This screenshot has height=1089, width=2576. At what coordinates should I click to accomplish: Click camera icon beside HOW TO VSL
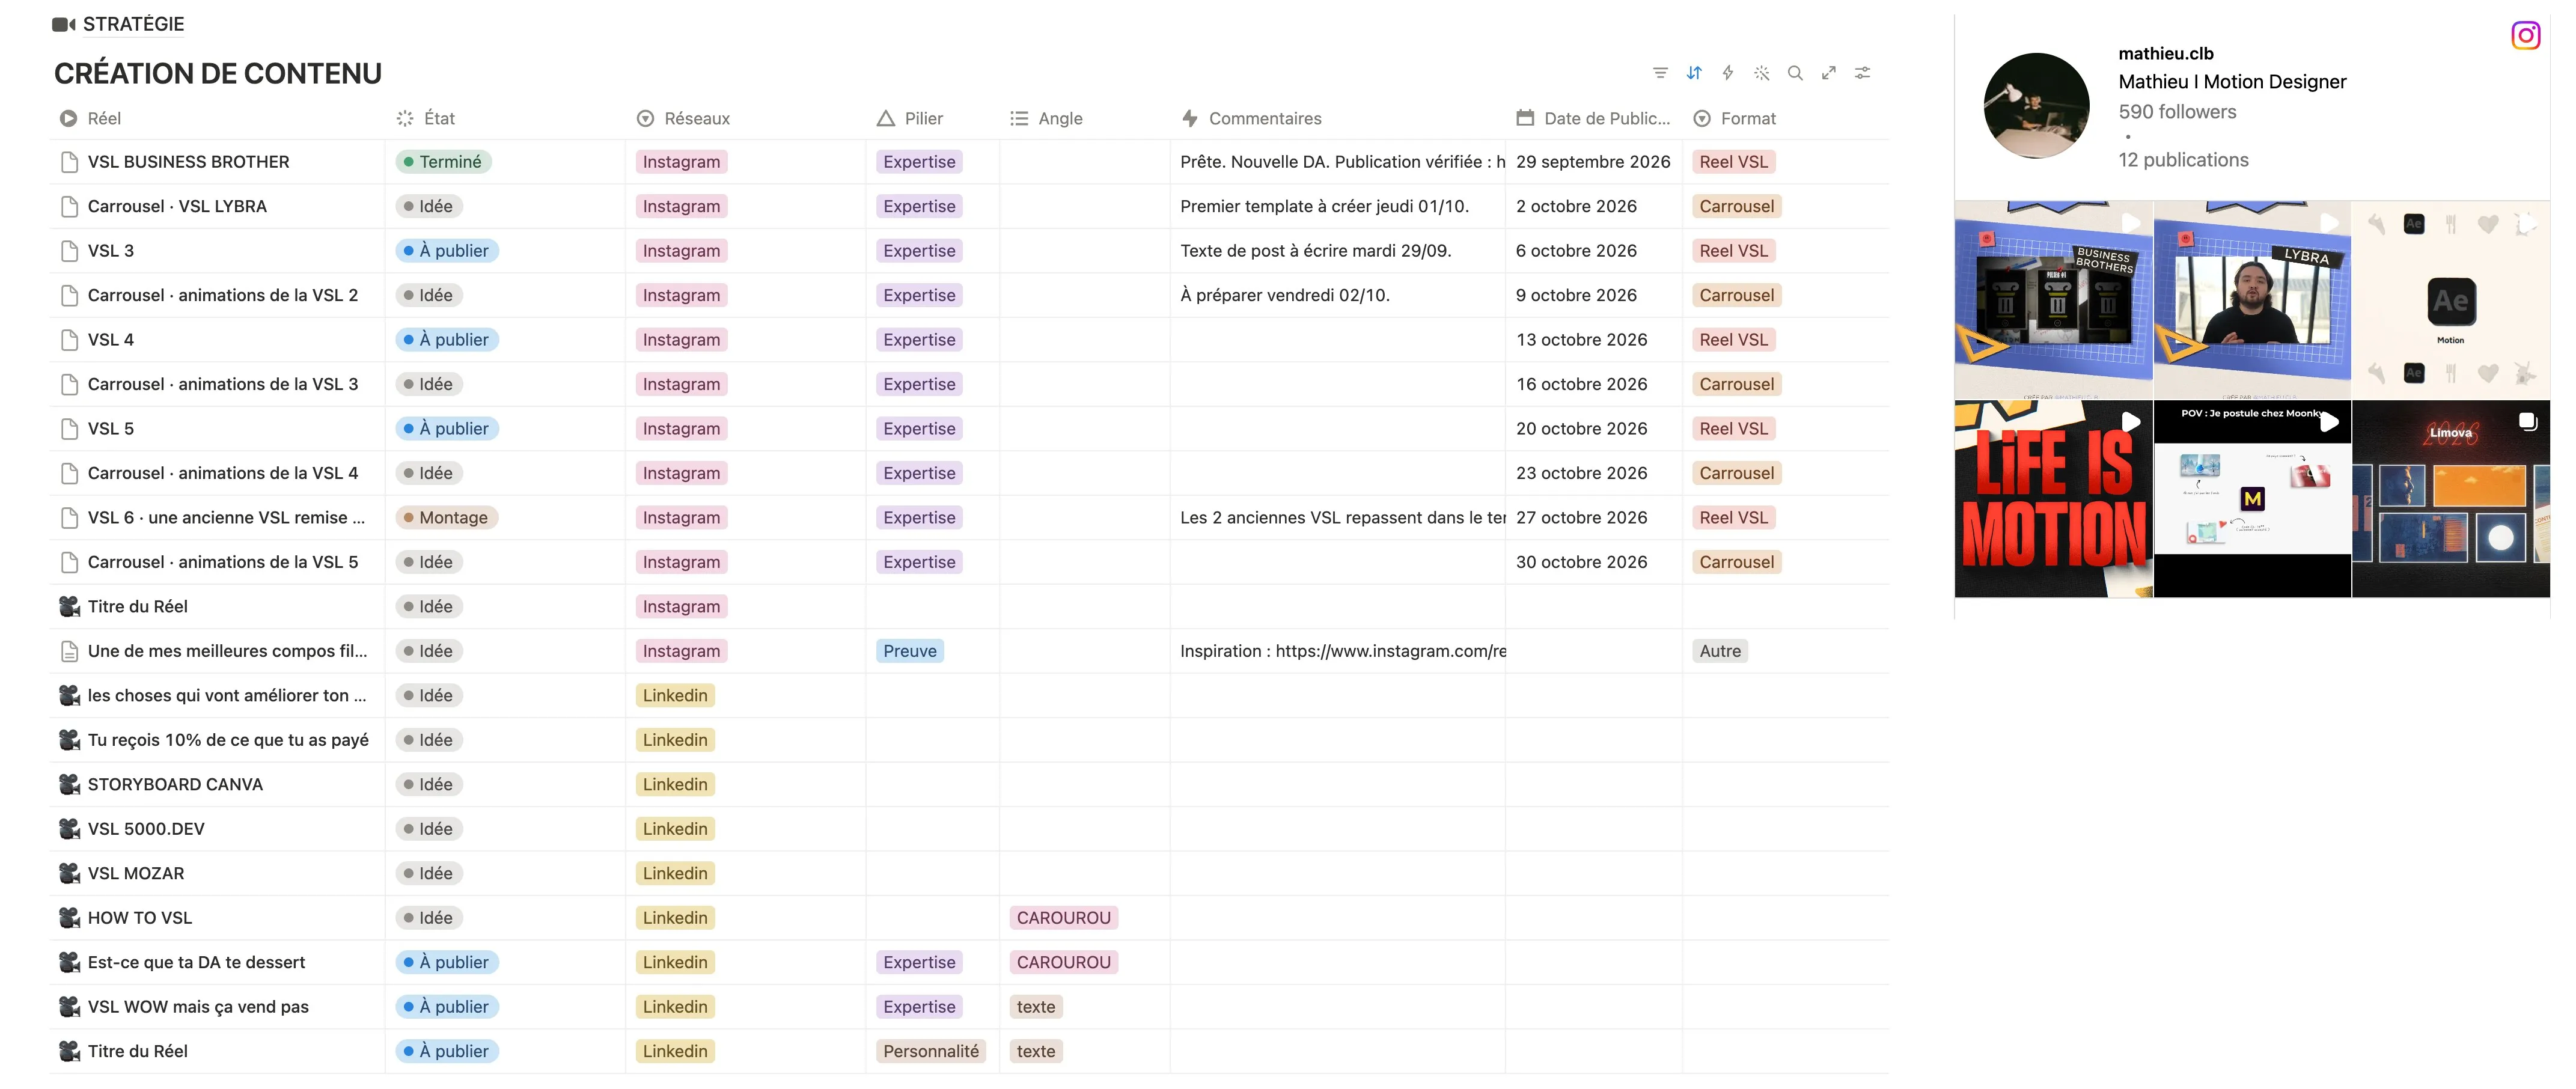[x=69, y=917]
